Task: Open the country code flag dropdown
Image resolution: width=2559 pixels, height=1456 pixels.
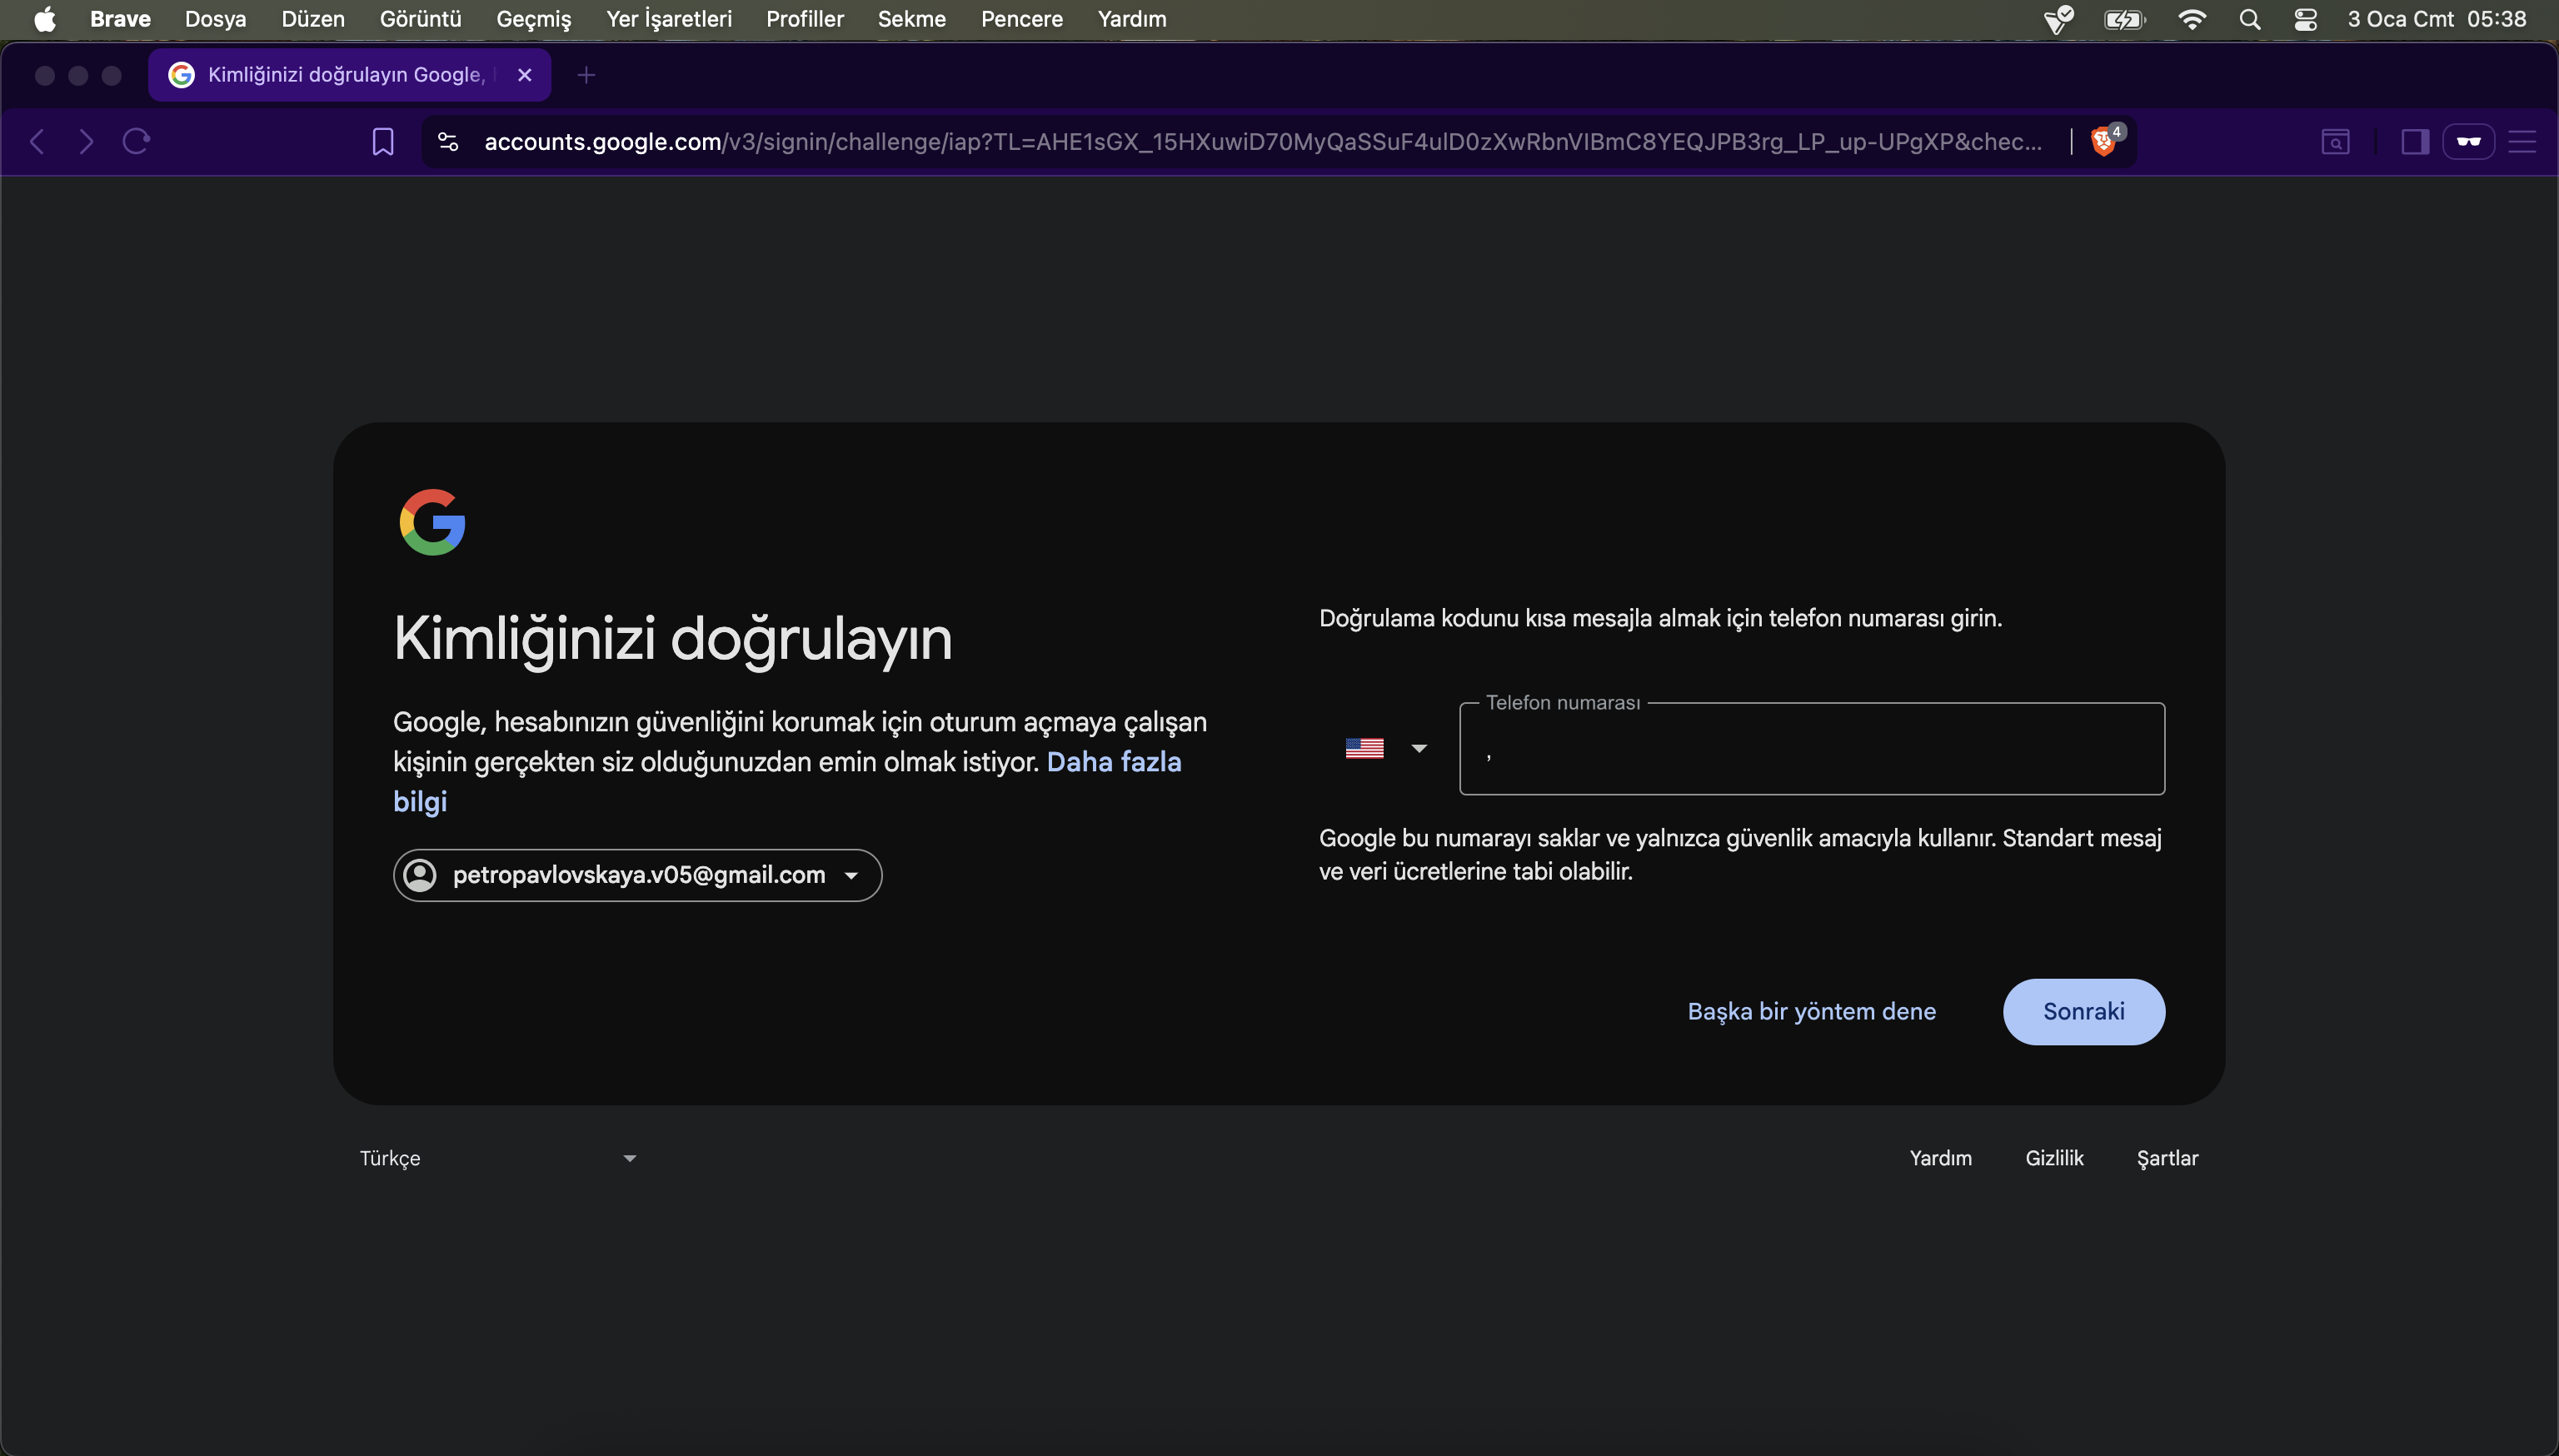Action: (x=1386, y=748)
